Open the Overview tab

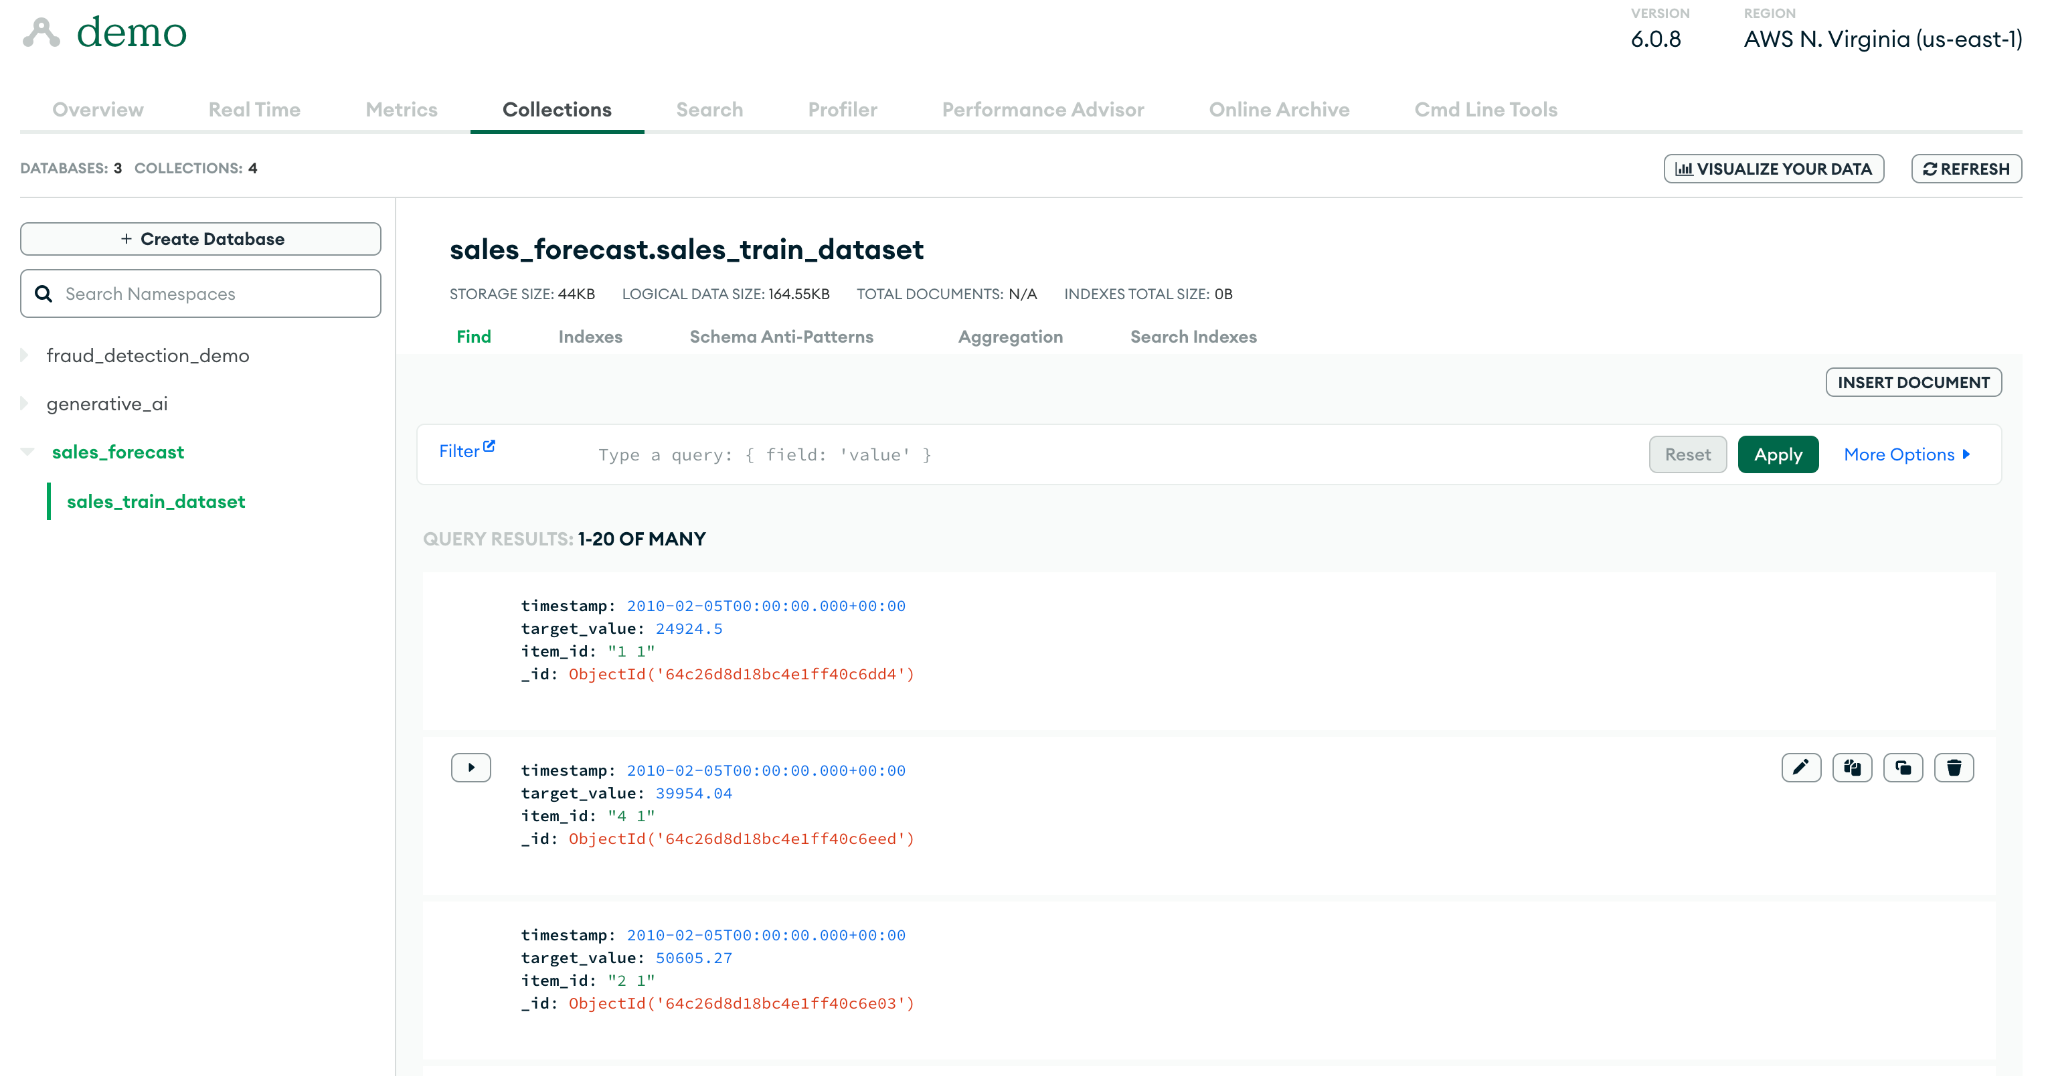point(98,110)
